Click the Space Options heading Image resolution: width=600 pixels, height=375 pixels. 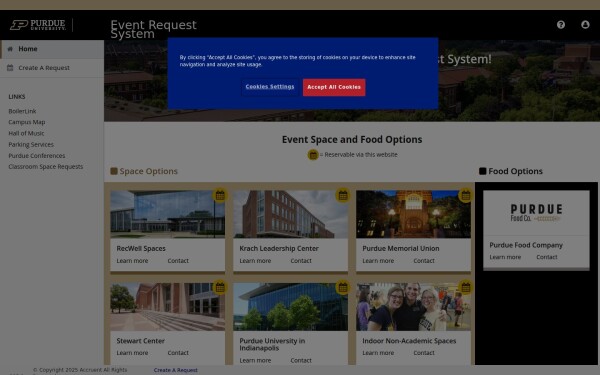(148, 171)
